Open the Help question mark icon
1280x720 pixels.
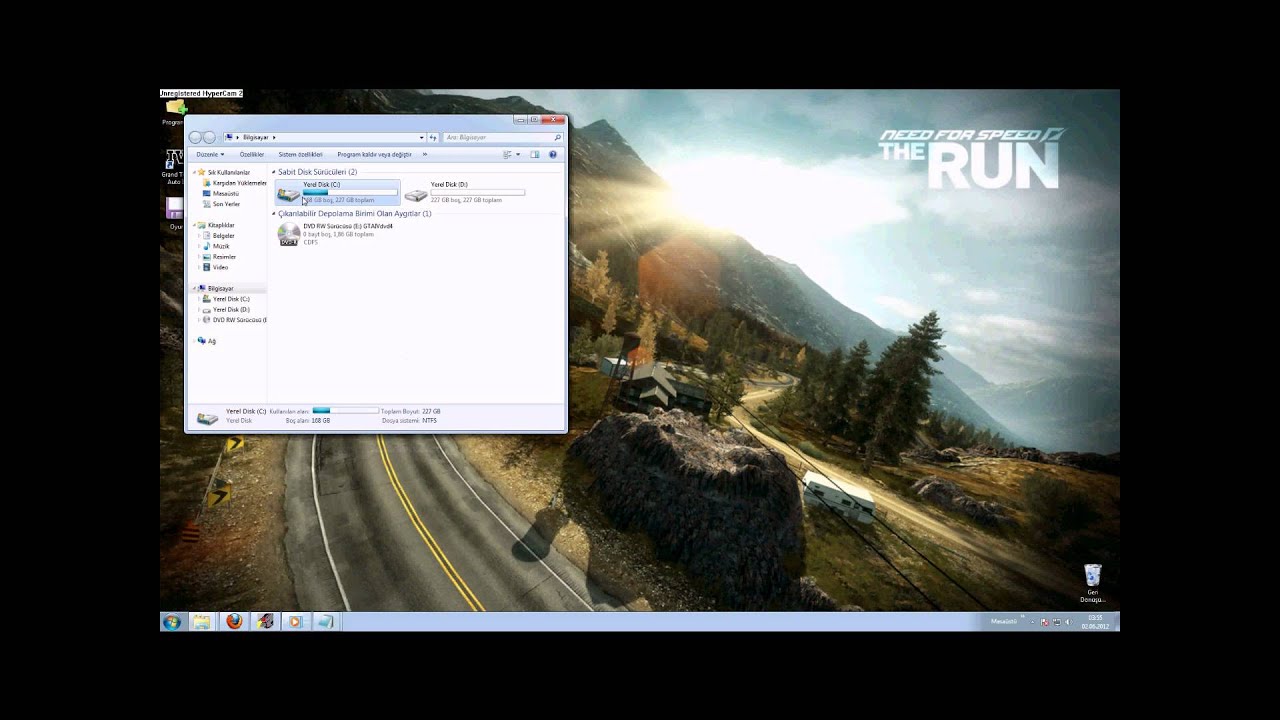pyautogui.click(x=553, y=154)
